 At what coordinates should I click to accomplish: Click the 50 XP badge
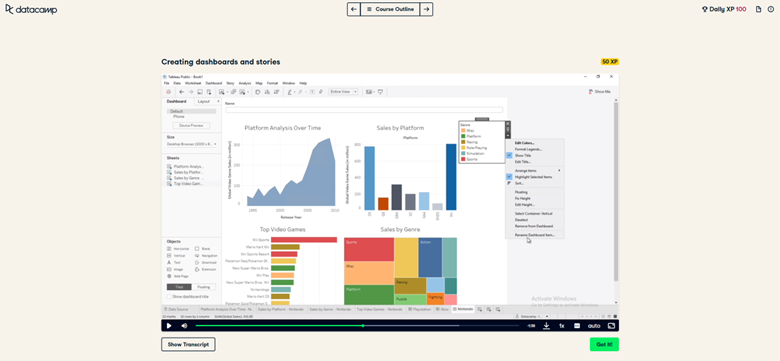[610, 62]
